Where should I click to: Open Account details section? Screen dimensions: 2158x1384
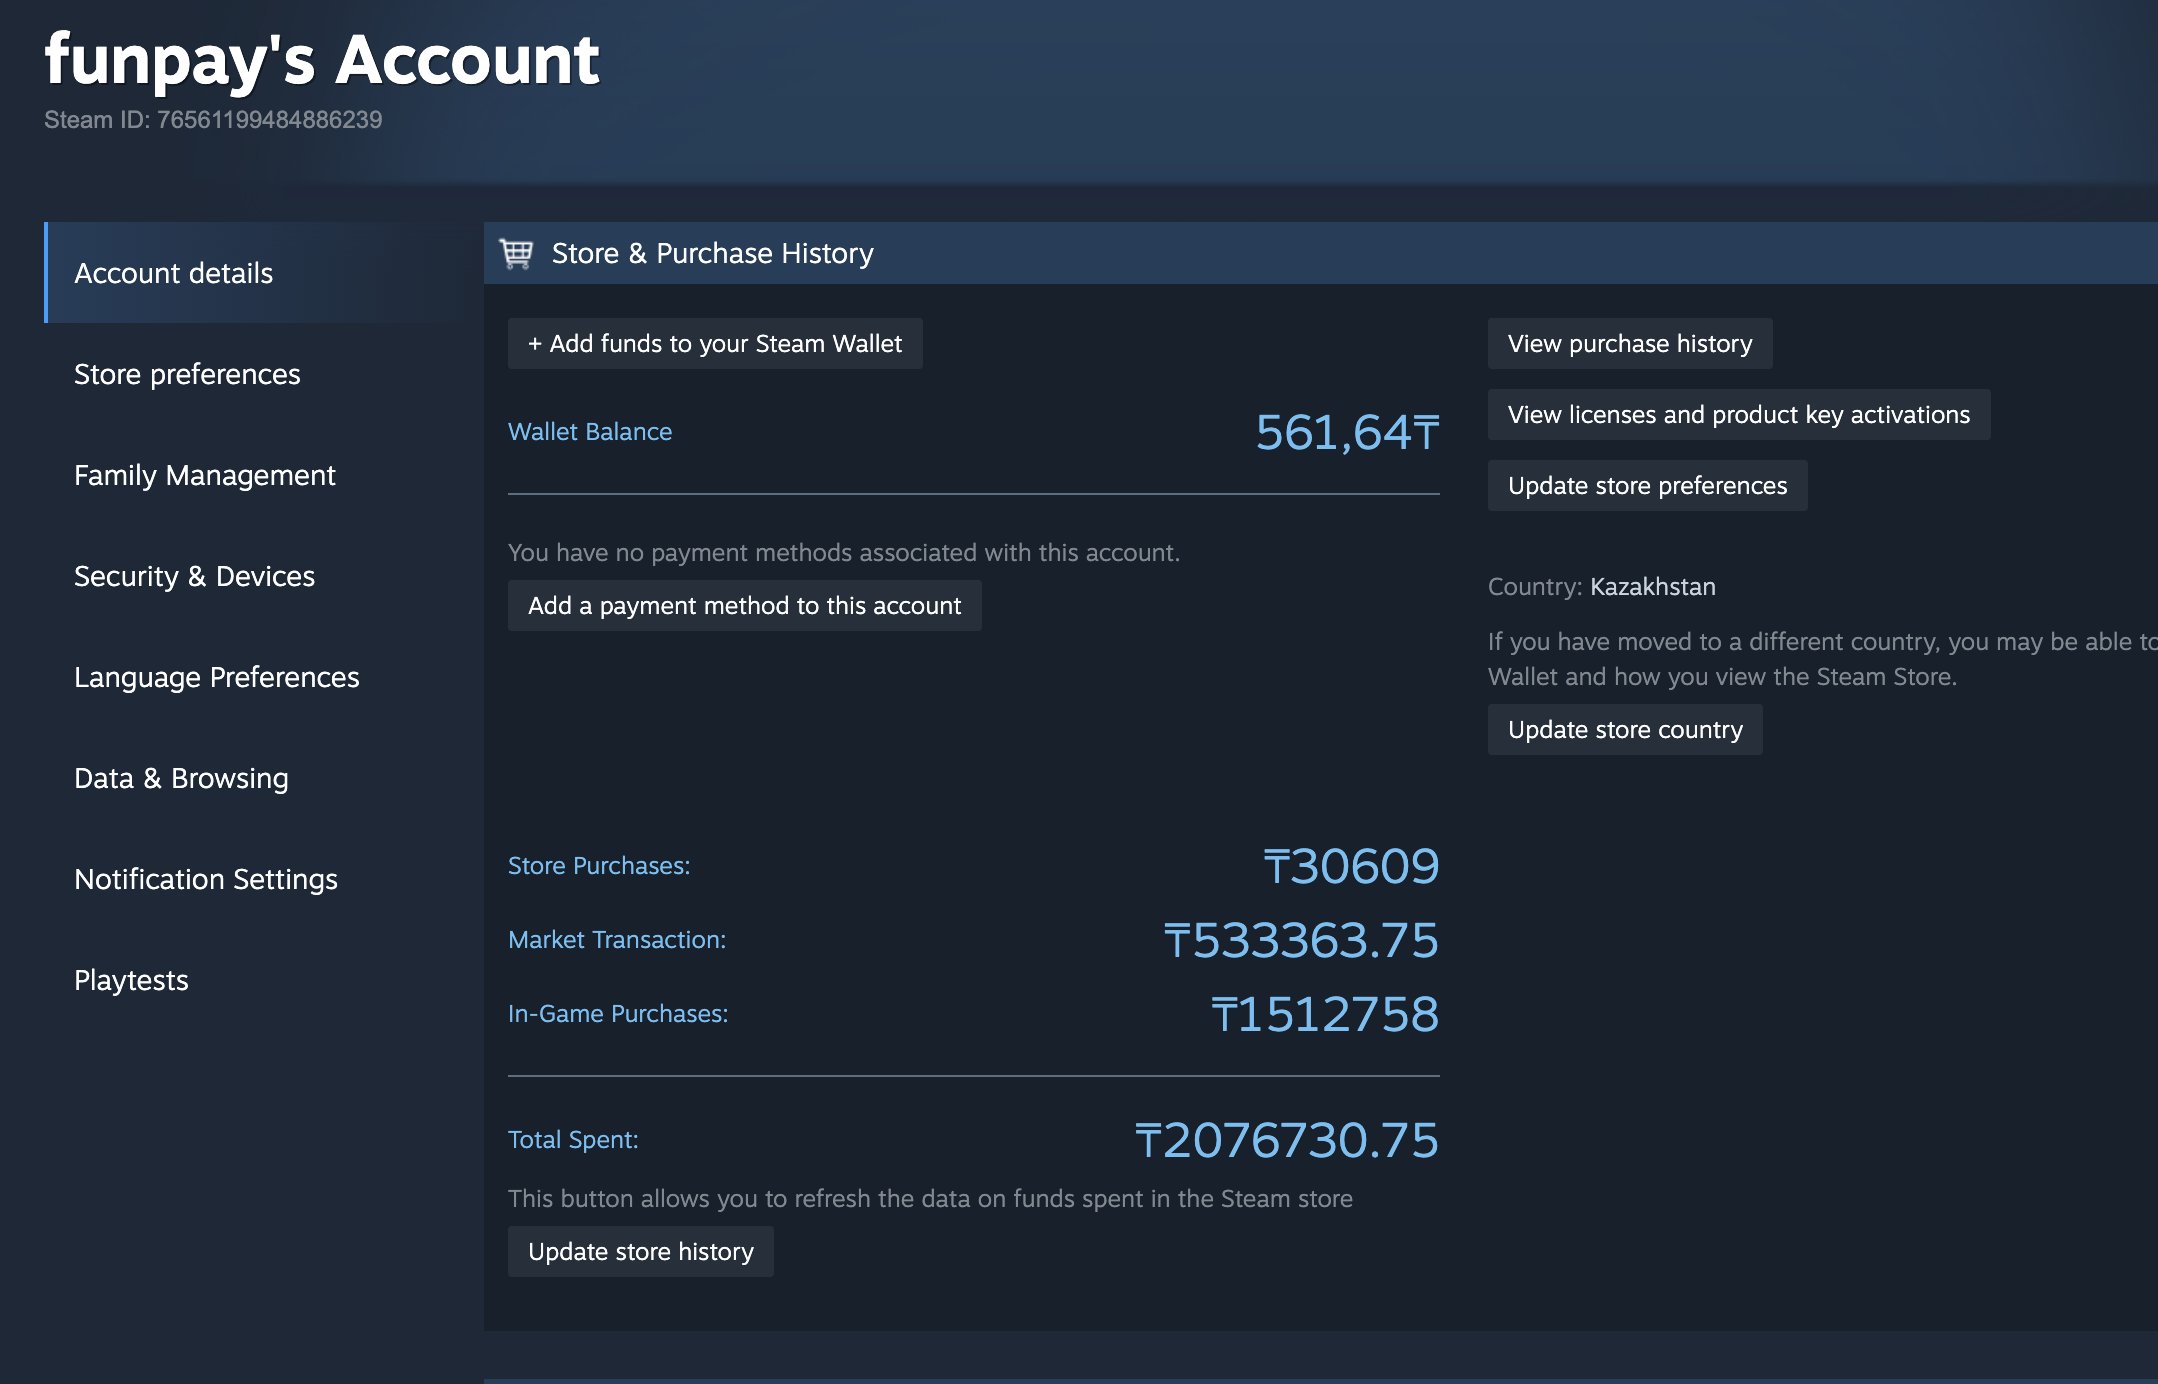coord(264,273)
